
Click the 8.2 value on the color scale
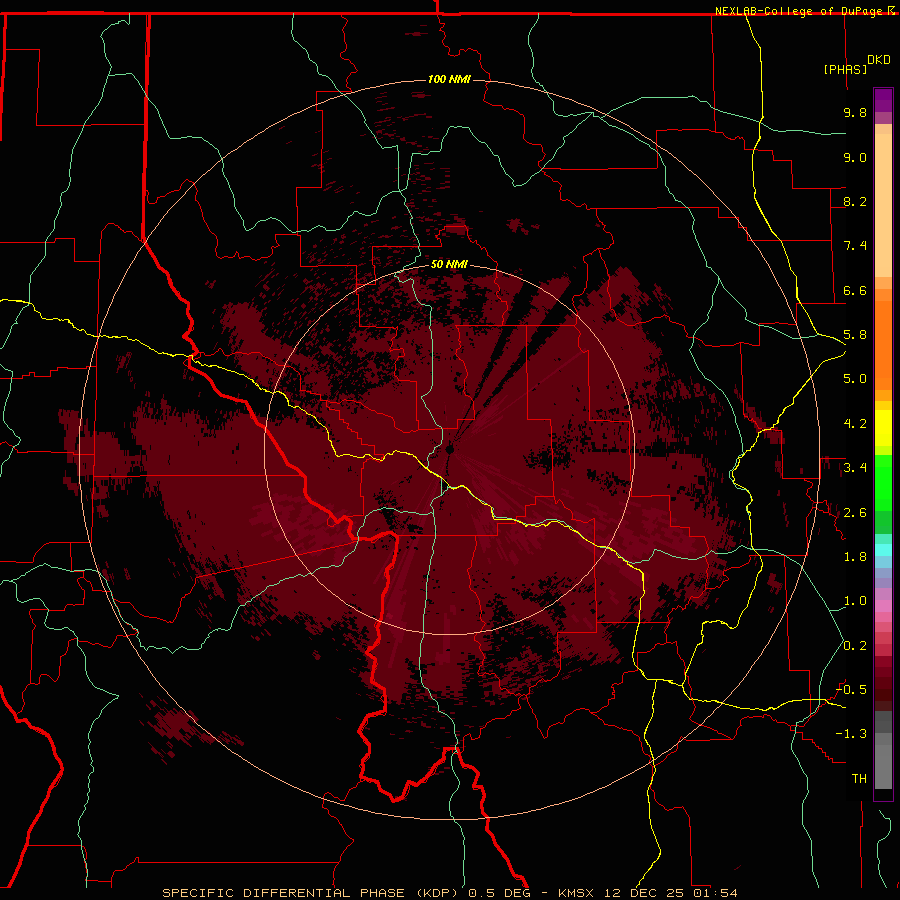coord(855,201)
